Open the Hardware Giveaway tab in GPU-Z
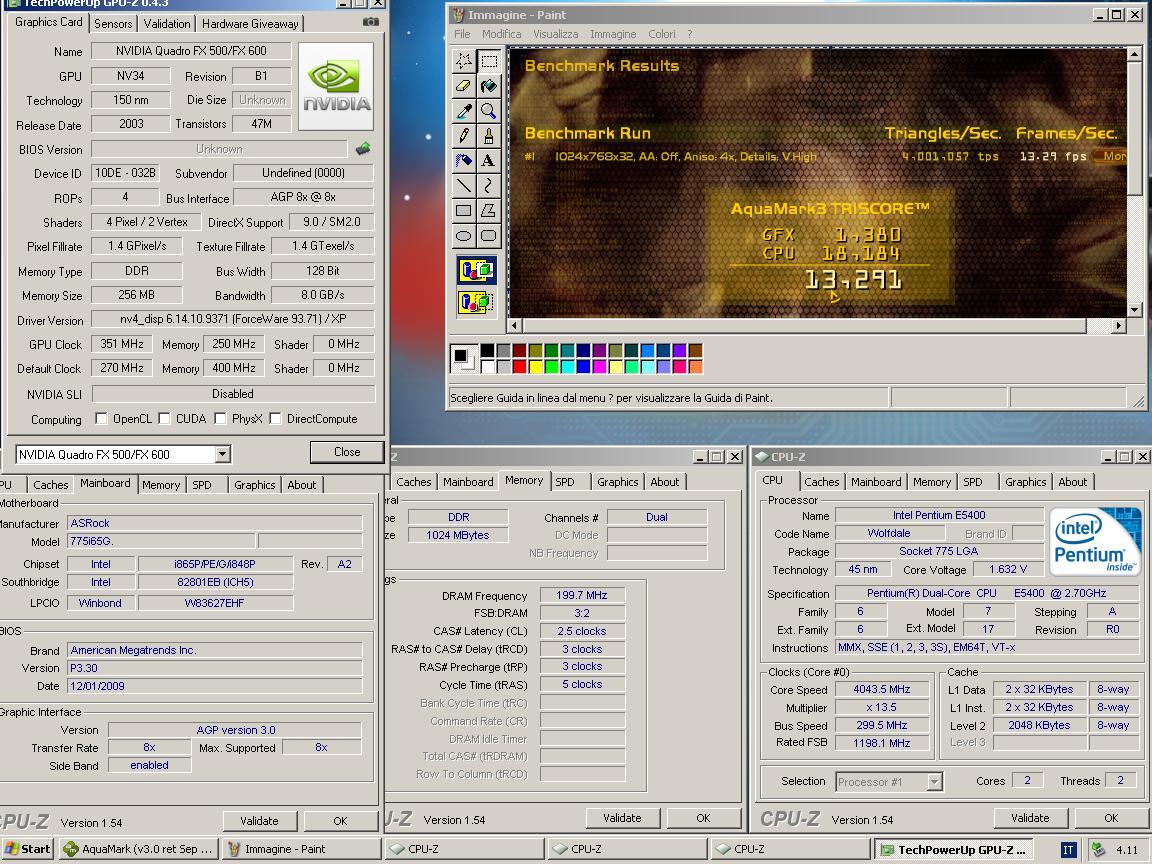Image resolution: width=1152 pixels, height=864 pixels. (250, 24)
